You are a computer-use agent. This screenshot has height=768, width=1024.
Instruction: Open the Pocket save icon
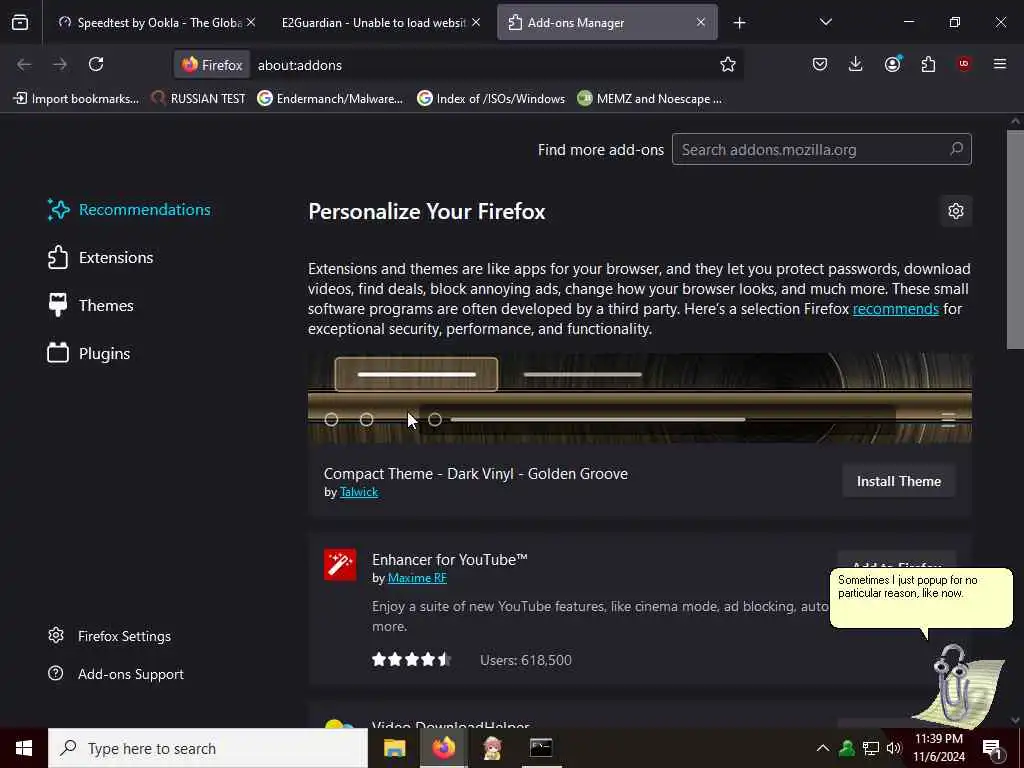pos(820,64)
